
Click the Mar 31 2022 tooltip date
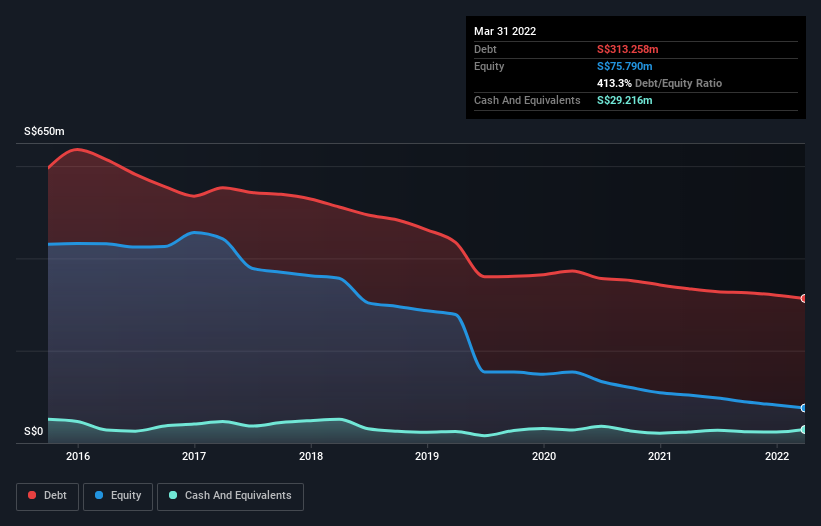[505, 31]
